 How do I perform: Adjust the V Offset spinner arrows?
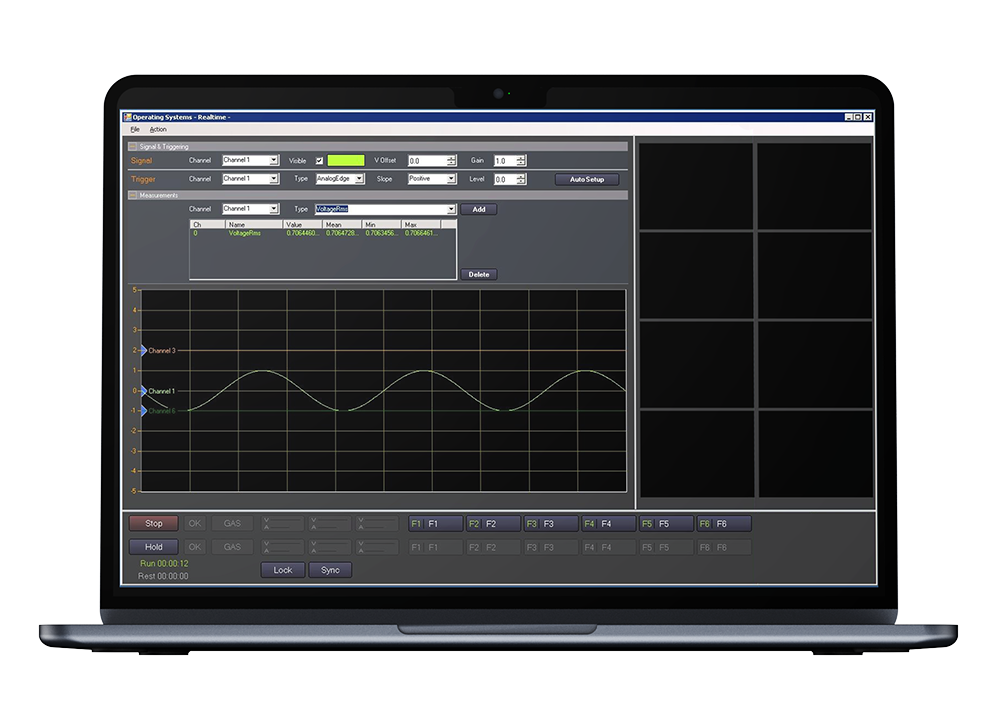click(452, 161)
